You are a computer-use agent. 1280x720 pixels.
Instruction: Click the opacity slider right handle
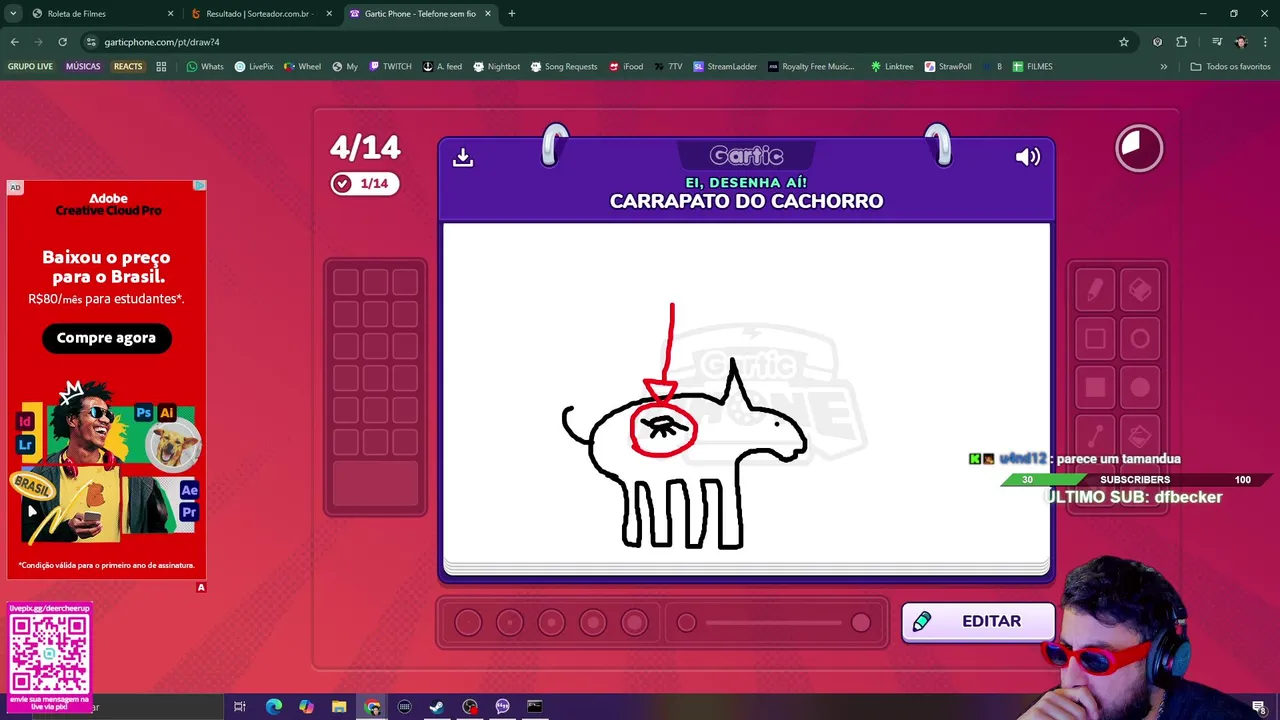(x=861, y=623)
